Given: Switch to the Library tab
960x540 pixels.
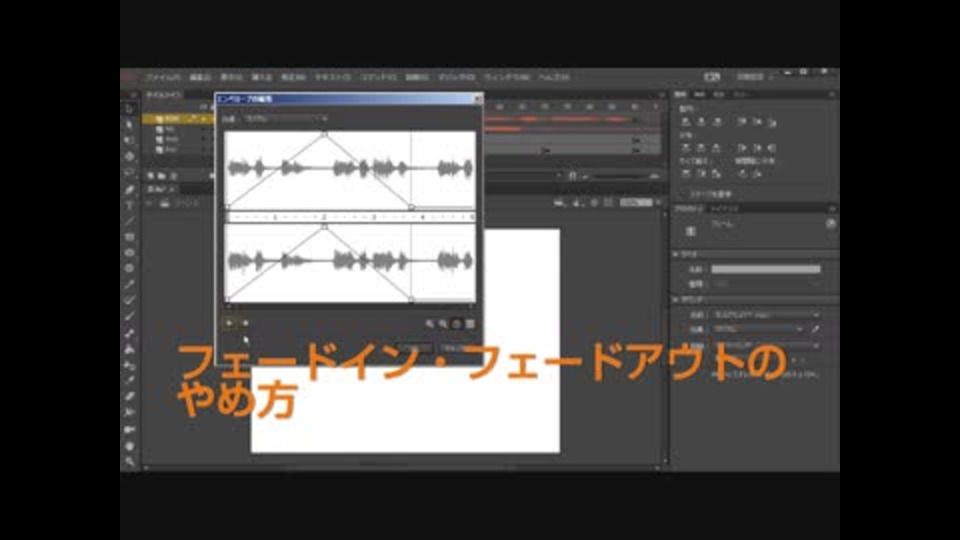Looking at the screenshot, I should (725, 209).
